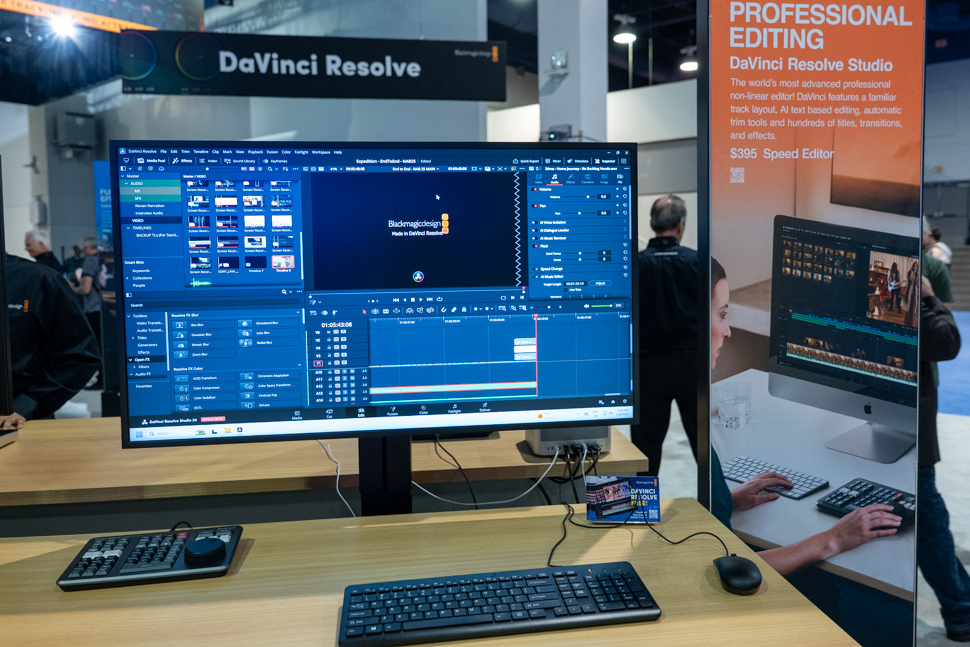970x647 pixels.
Task: Open the Playback menu
Action: [x=255, y=152]
